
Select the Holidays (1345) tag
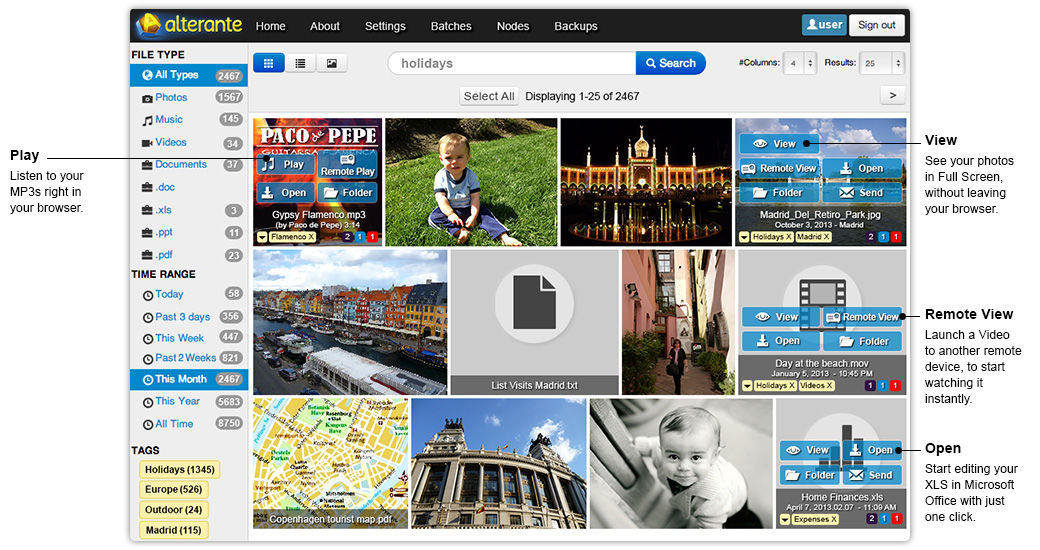point(180,470)
